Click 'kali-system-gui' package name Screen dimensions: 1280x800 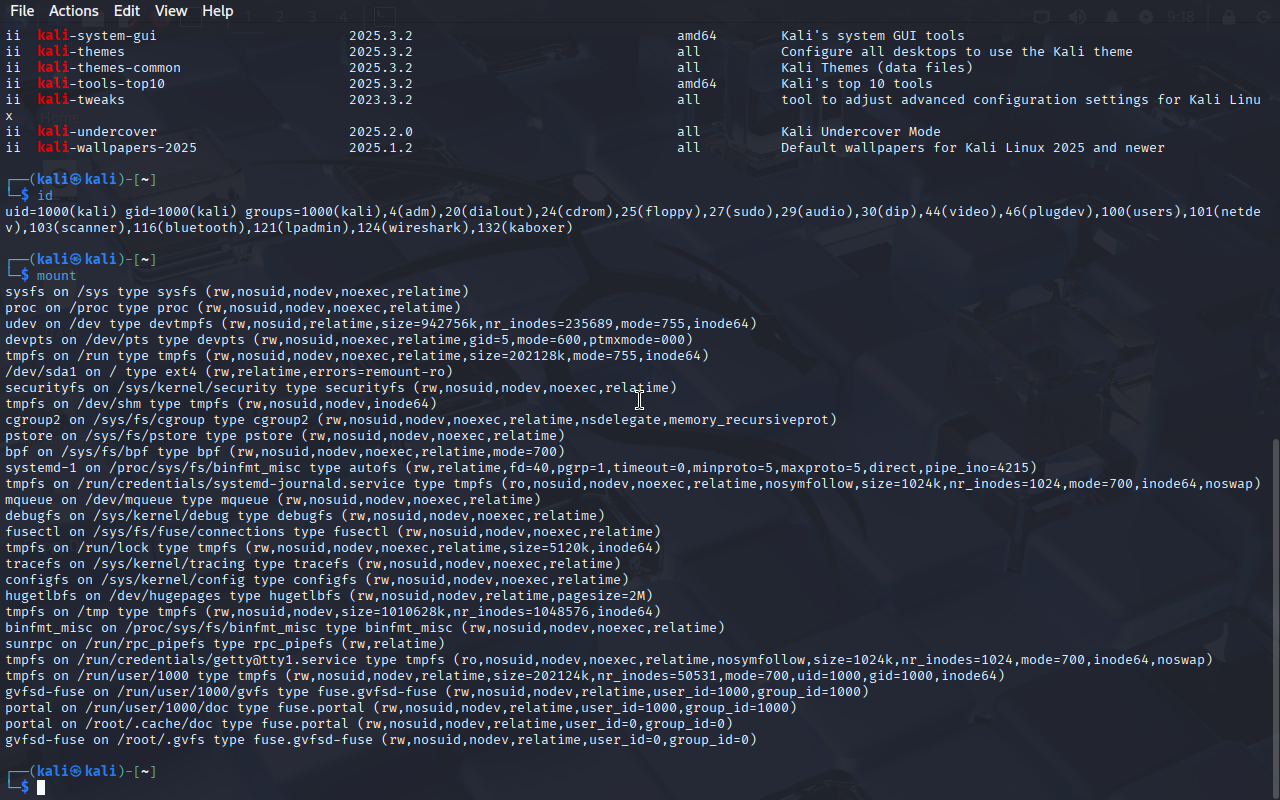[x=97, y=36]
